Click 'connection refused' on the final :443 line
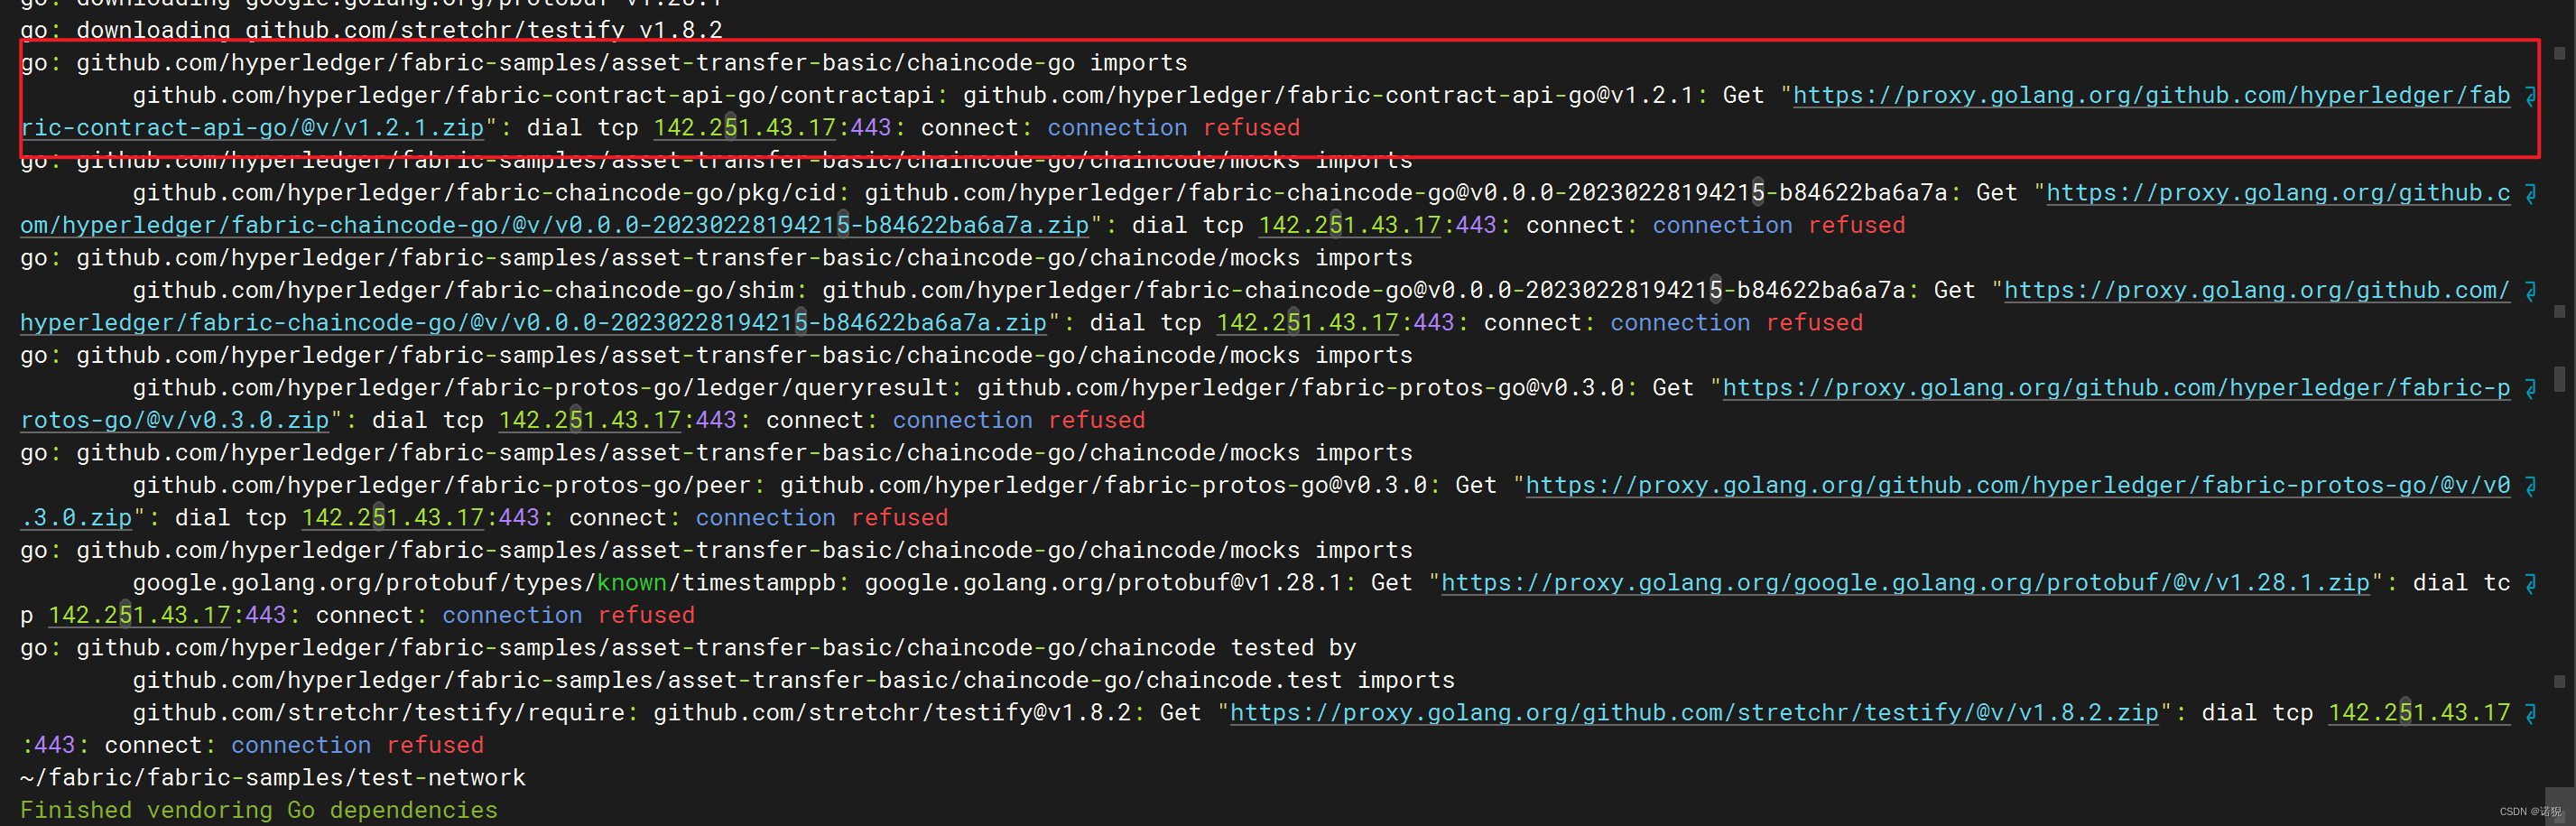The height and width of the screenshot is (826, 2576). tap(357, 746)
